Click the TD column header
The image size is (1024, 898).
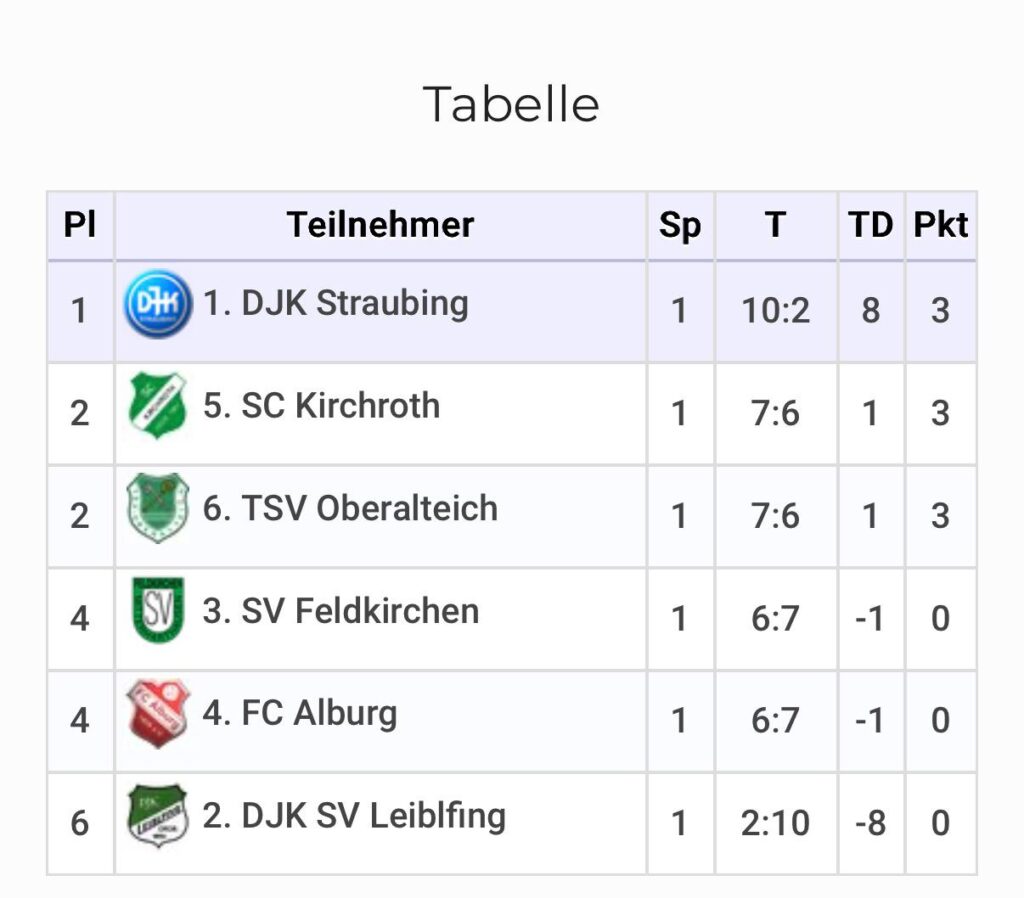tap(870, 225)
